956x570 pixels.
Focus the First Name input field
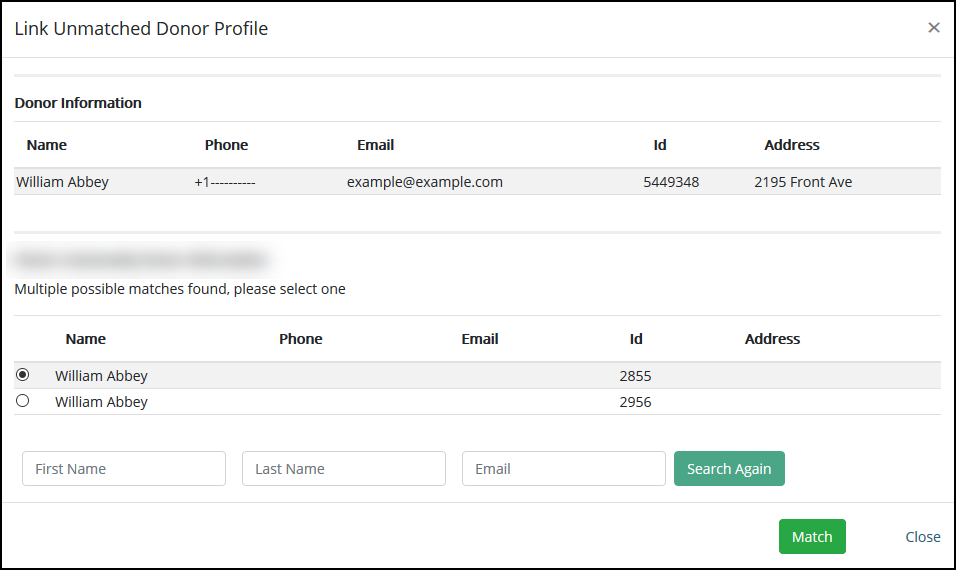point(124,469)
